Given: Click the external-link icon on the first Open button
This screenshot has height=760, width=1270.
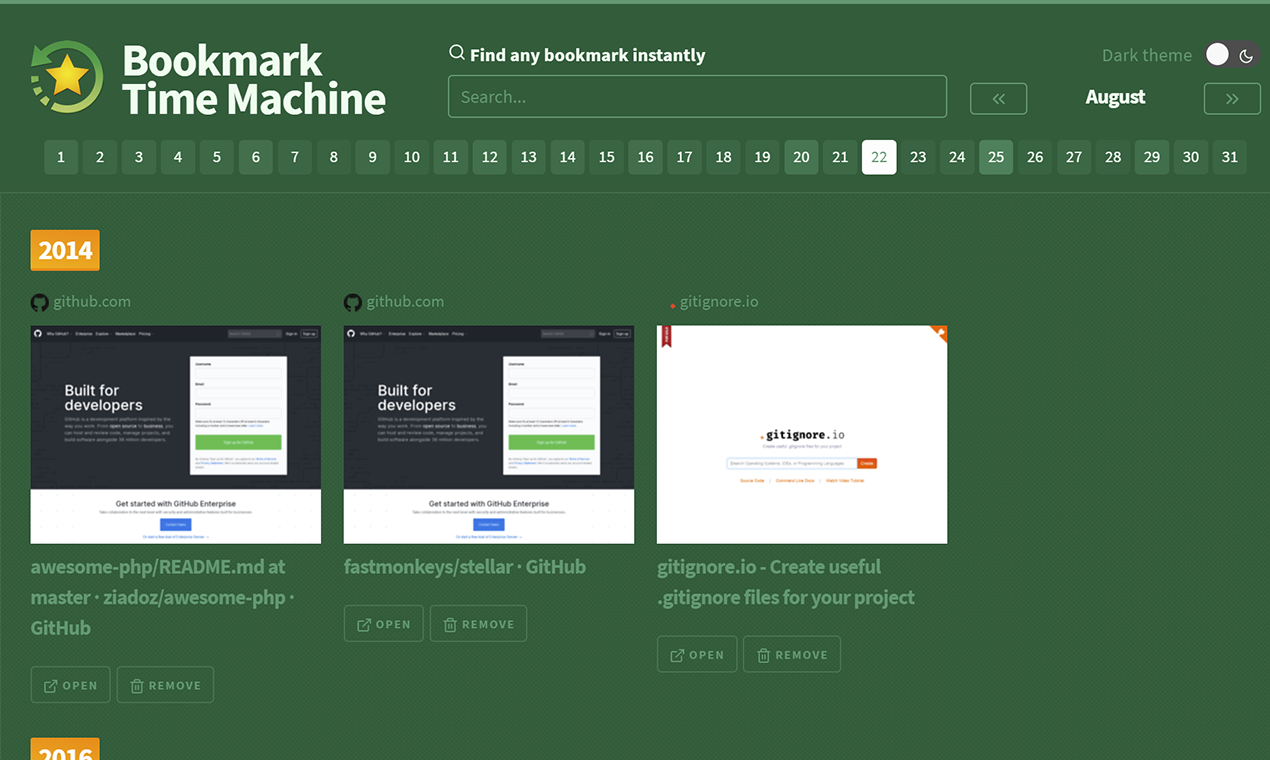Looking at the screenshot, I should [x=49, y=684].
